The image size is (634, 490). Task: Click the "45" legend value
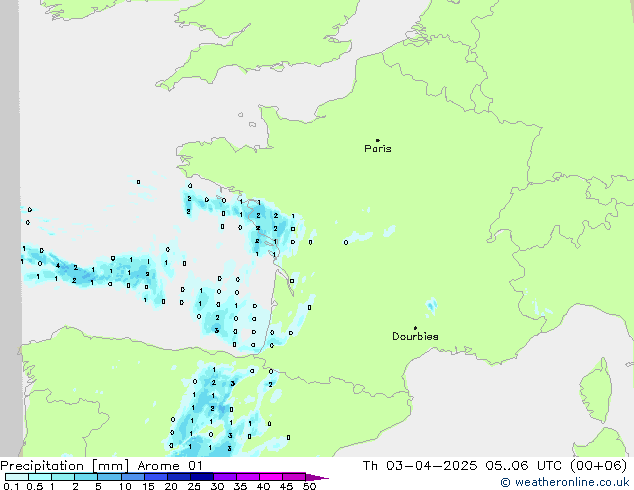[287, 486]
